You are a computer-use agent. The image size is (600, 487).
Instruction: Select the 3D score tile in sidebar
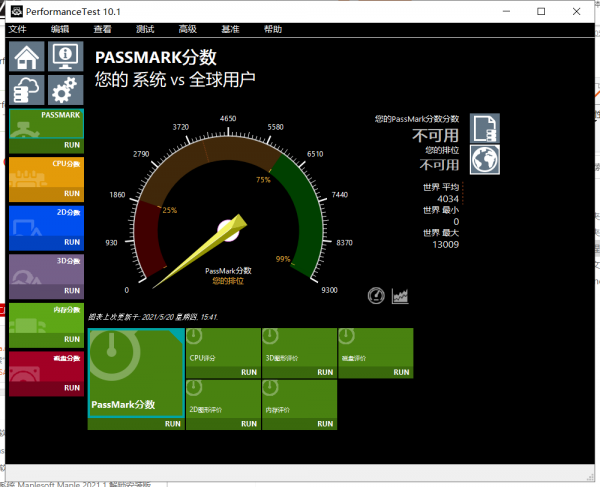46,269
